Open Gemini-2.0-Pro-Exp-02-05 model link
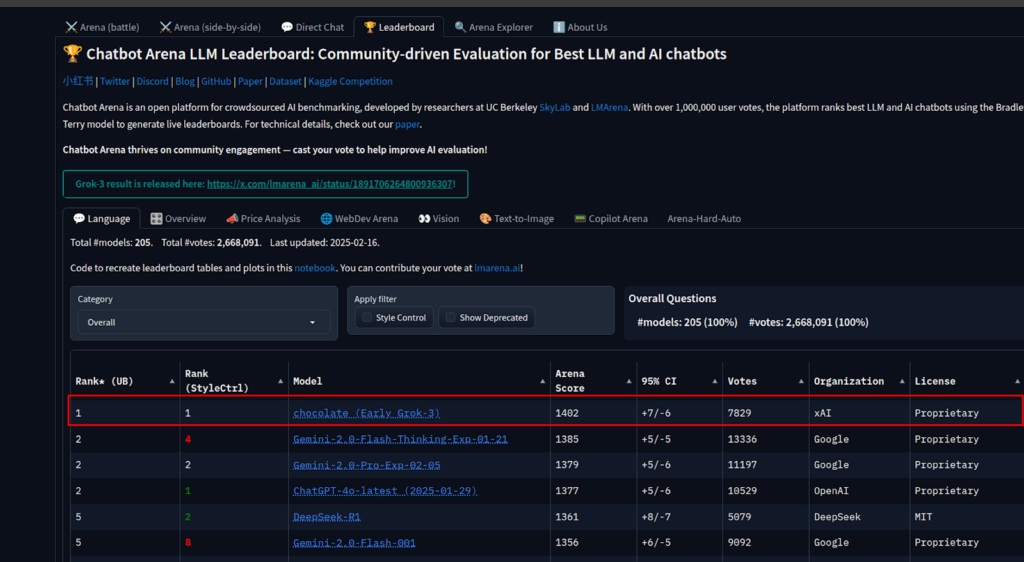1024x562 pixels. (x=366, y=465)
